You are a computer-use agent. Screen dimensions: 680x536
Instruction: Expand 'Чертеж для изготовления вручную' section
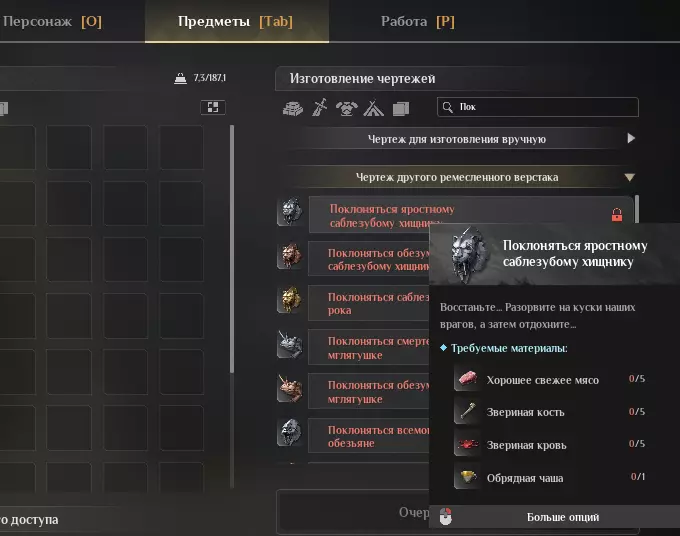tap(463, 139)
